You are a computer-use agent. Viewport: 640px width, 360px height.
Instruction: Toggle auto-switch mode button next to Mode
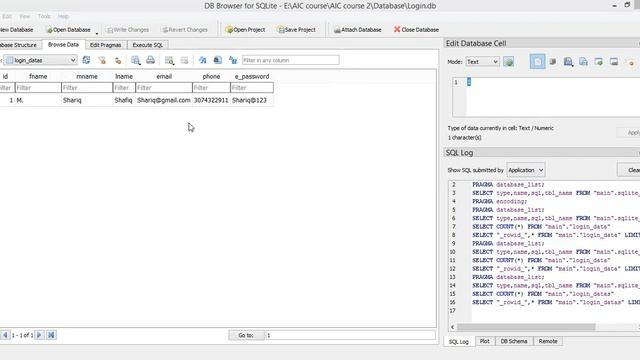click(509, 62)
